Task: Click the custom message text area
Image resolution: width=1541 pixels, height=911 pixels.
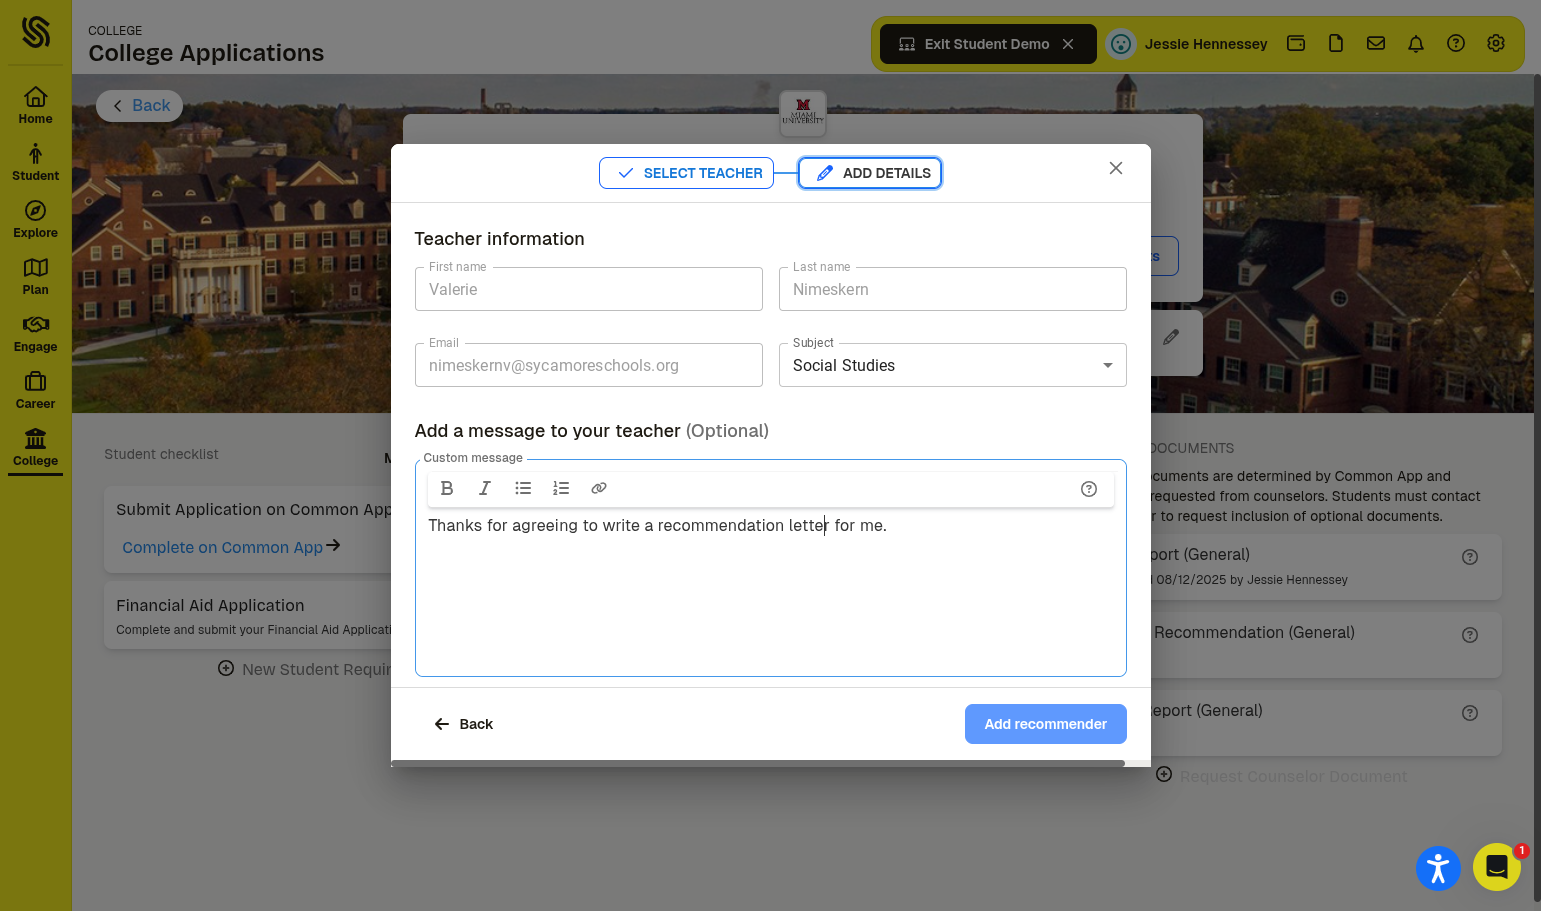Action: tap(770, 592)
